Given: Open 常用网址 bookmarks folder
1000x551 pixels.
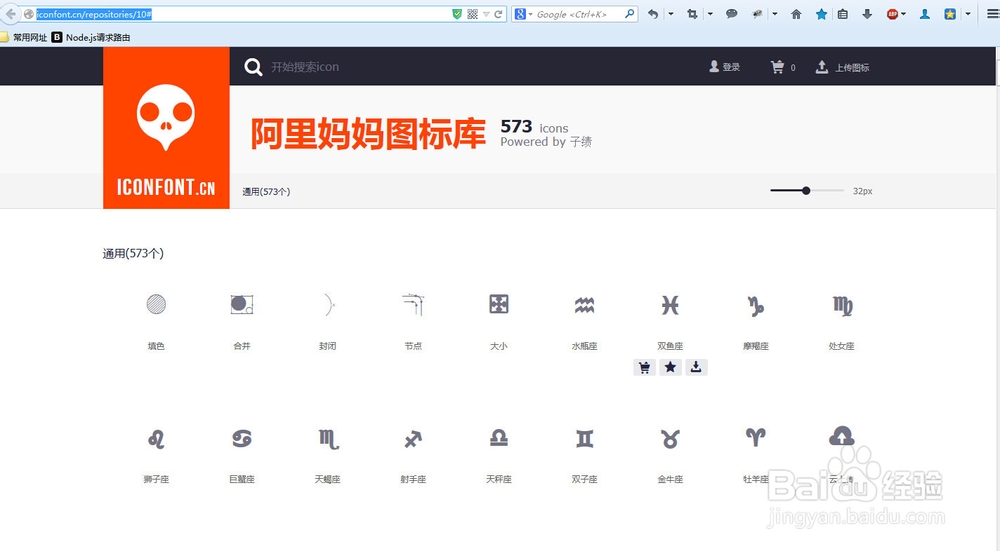Looking at the screenshot, I should 24,38.
